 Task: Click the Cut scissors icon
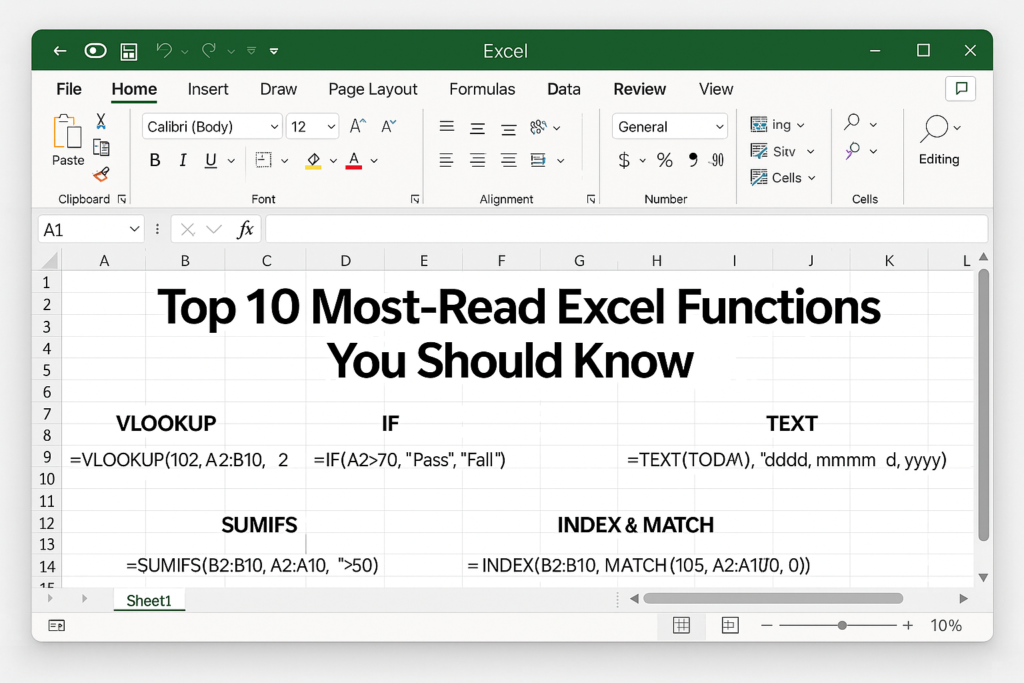pyautogui.click(x=101, y=121)
